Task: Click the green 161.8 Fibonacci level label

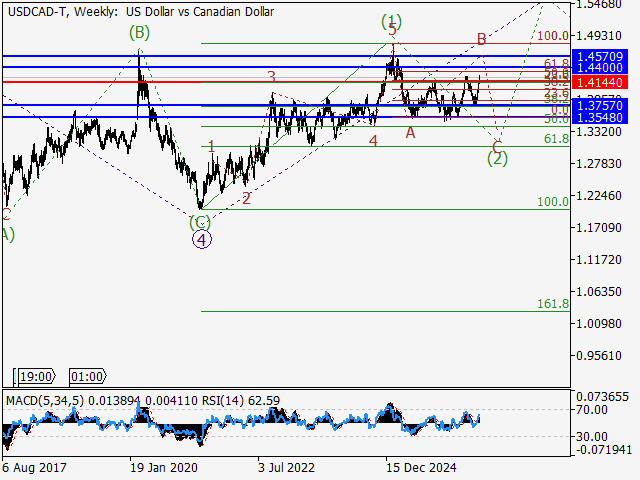Action: coord(553,304)
